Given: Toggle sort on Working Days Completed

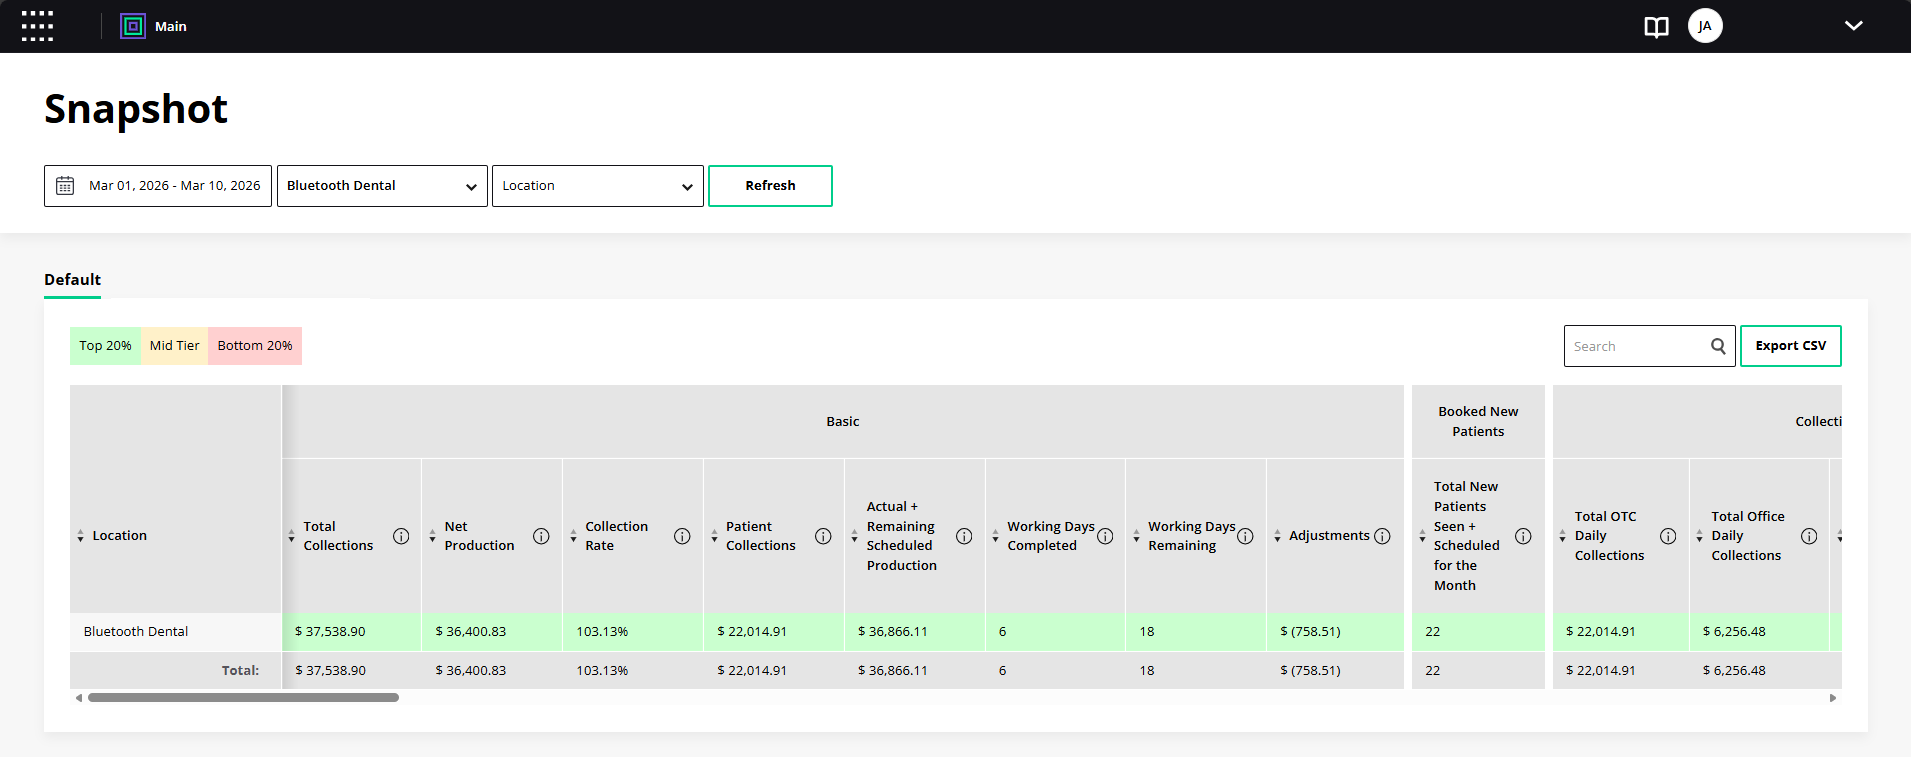Looking at the screenshot, I should tap(995, 536).
